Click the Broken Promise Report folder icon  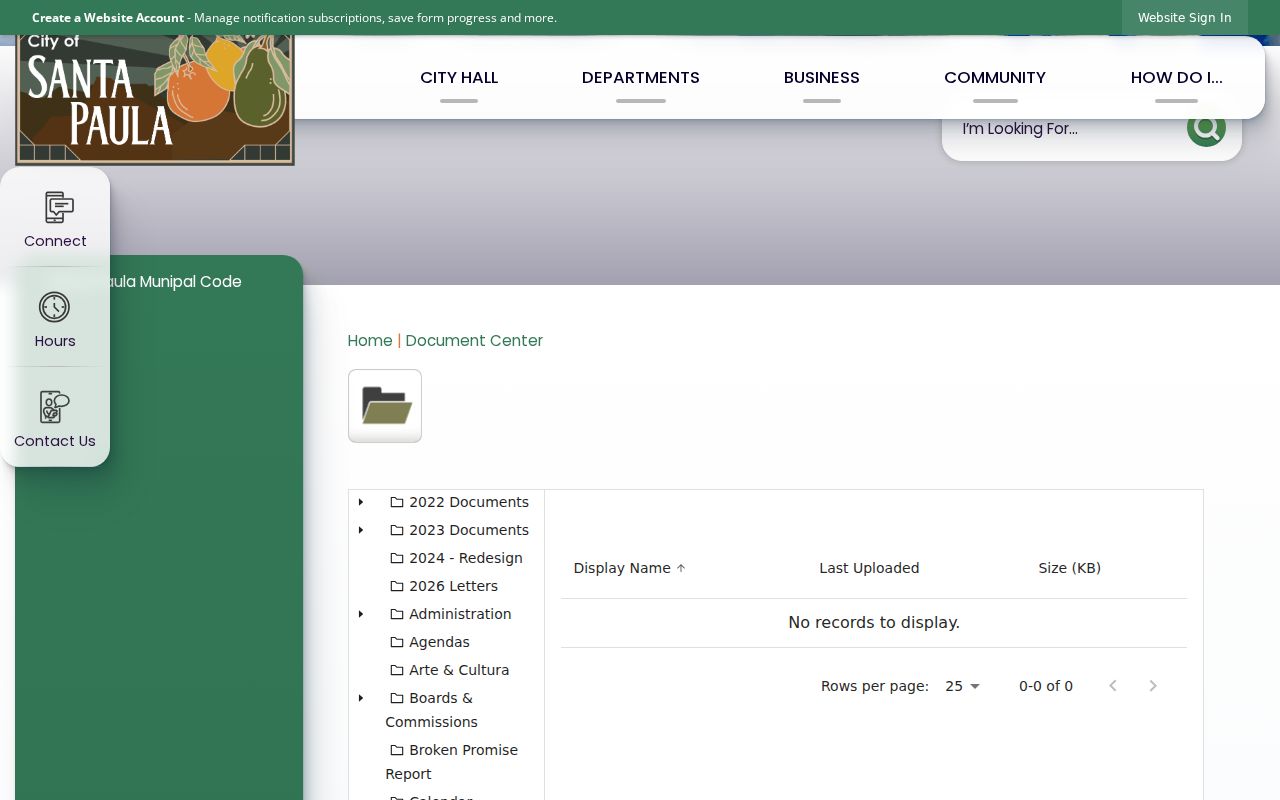[397, 750]
